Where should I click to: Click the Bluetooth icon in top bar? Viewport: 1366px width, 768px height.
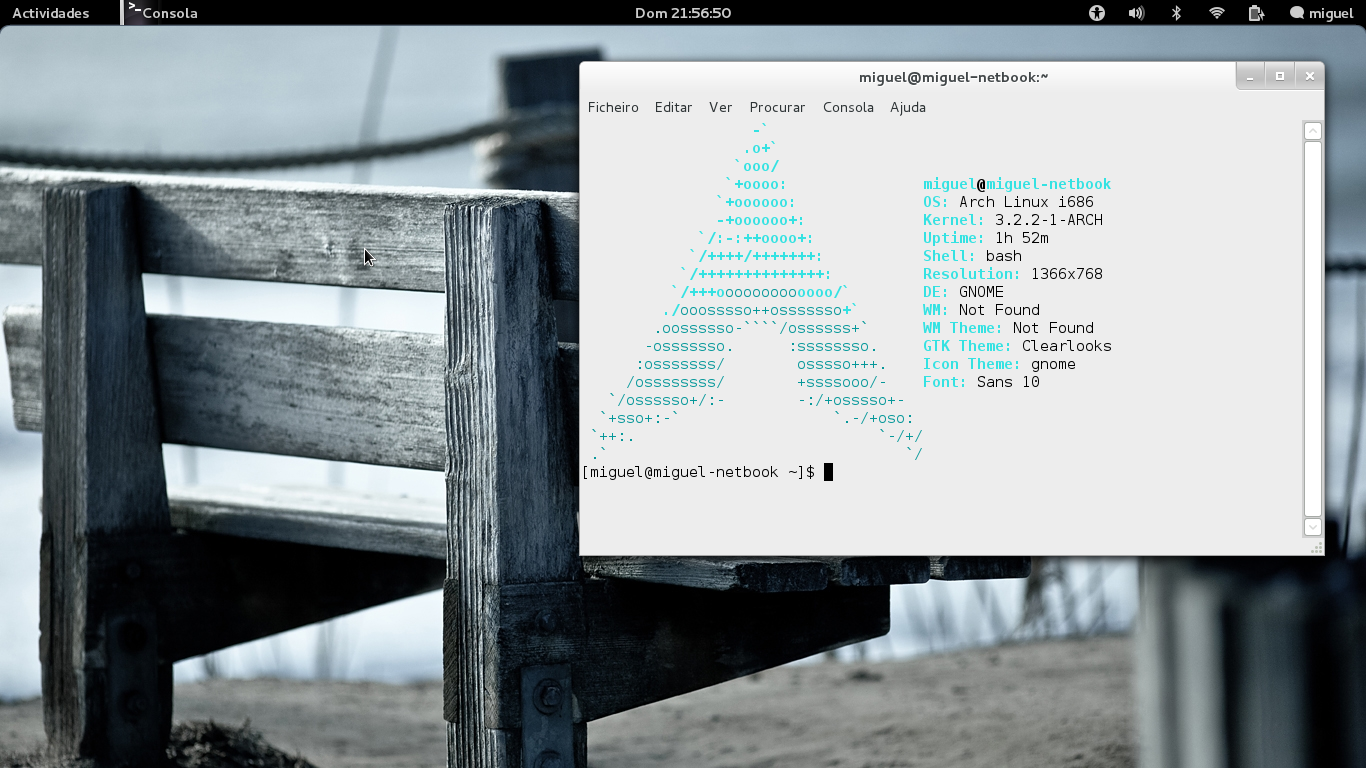[1177, 13]
